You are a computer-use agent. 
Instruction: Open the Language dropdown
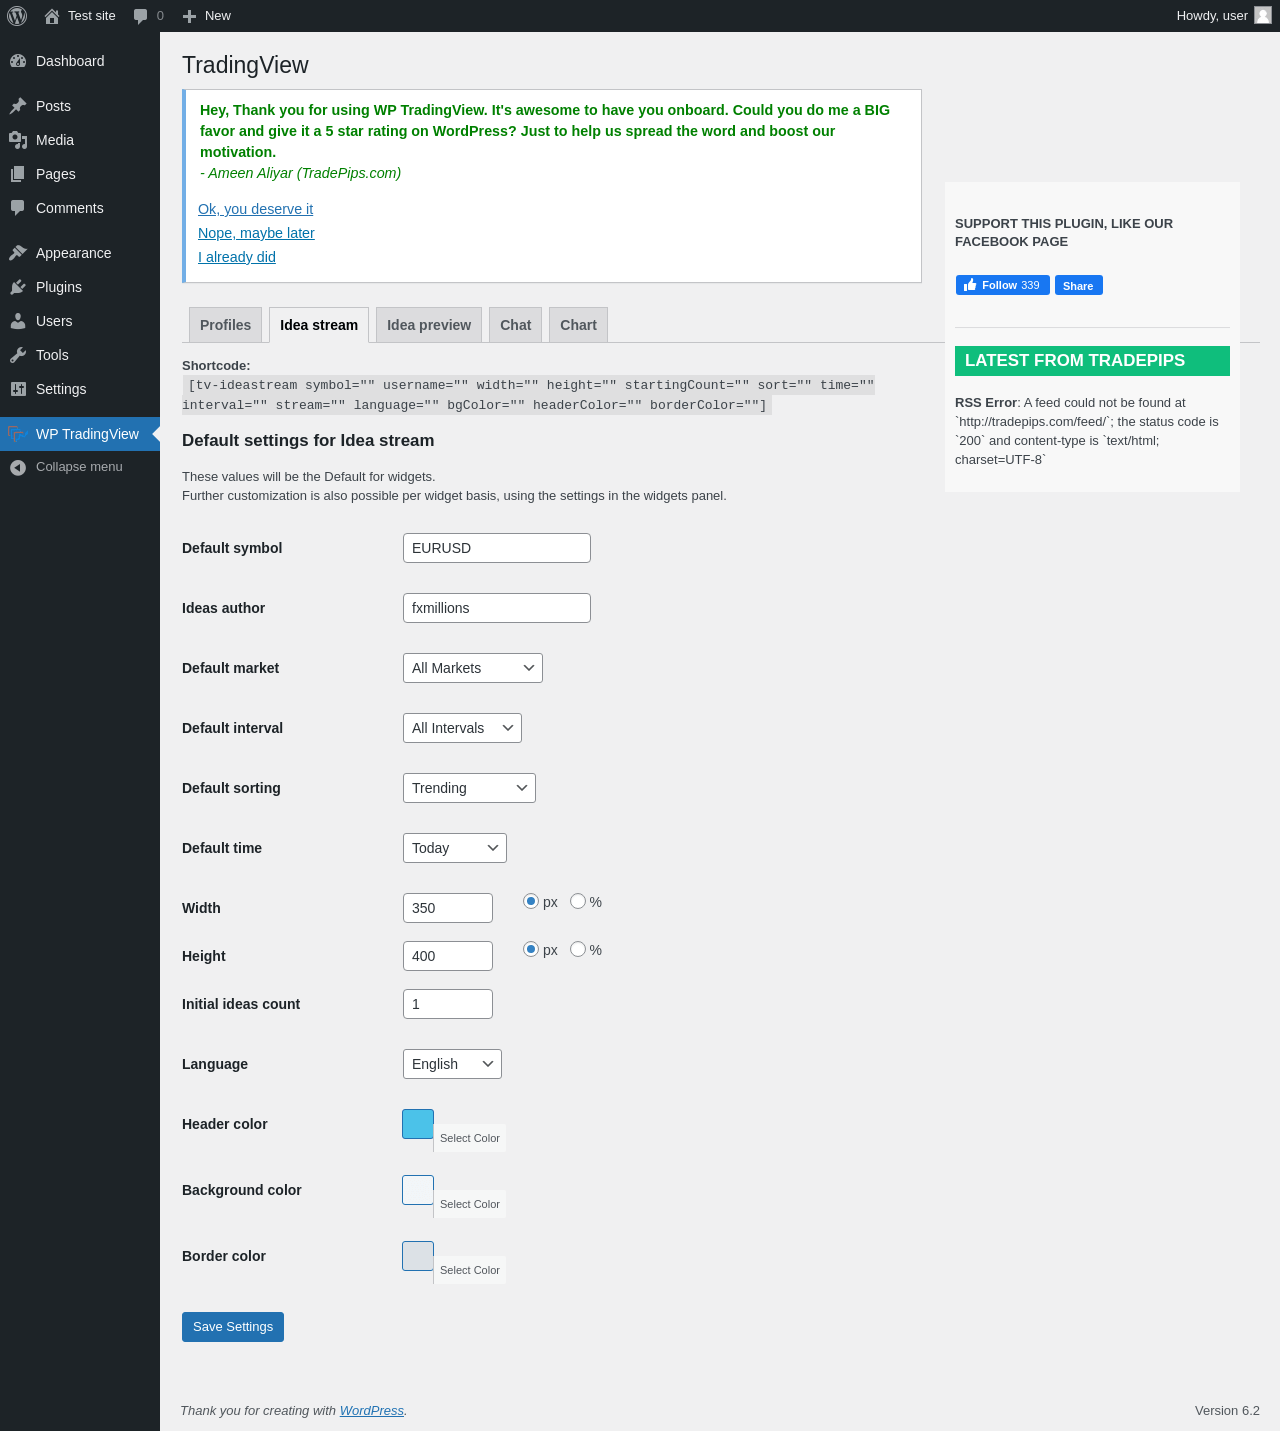click(452, 1064)
